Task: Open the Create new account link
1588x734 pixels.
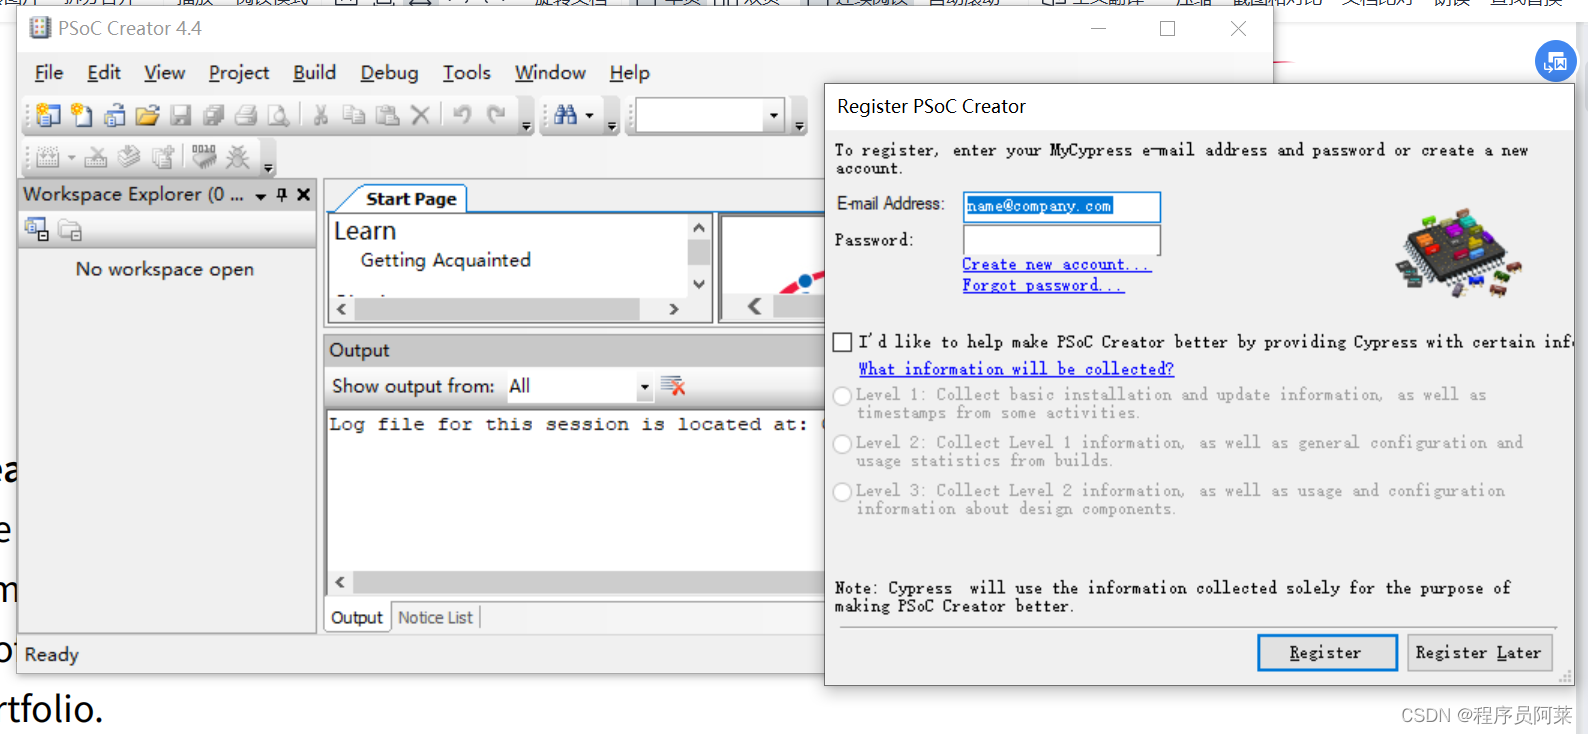Action: click(1056, 265)
